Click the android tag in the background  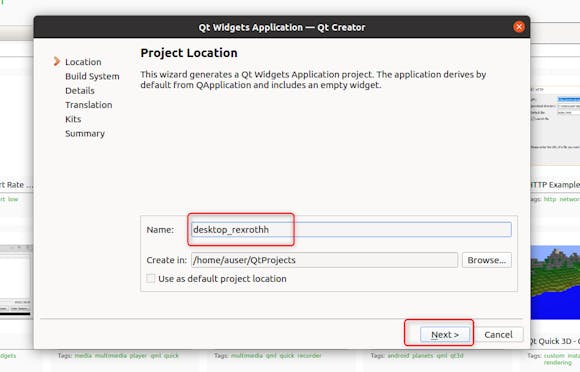[x=399, y=355]
